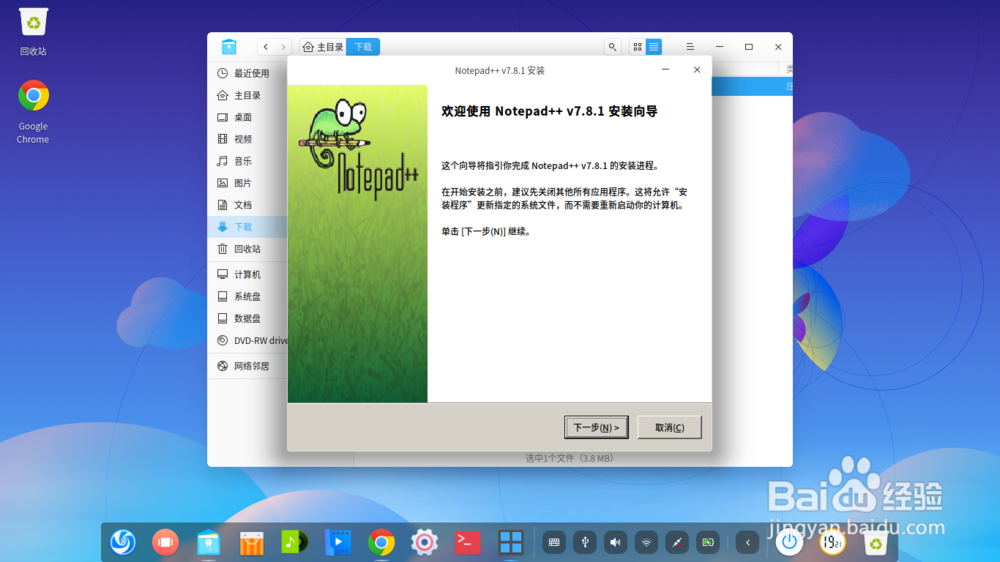The image size is (1000, 562).
Task: Select 回收站 in the file manager sidebar
Action: pos(247,249)
